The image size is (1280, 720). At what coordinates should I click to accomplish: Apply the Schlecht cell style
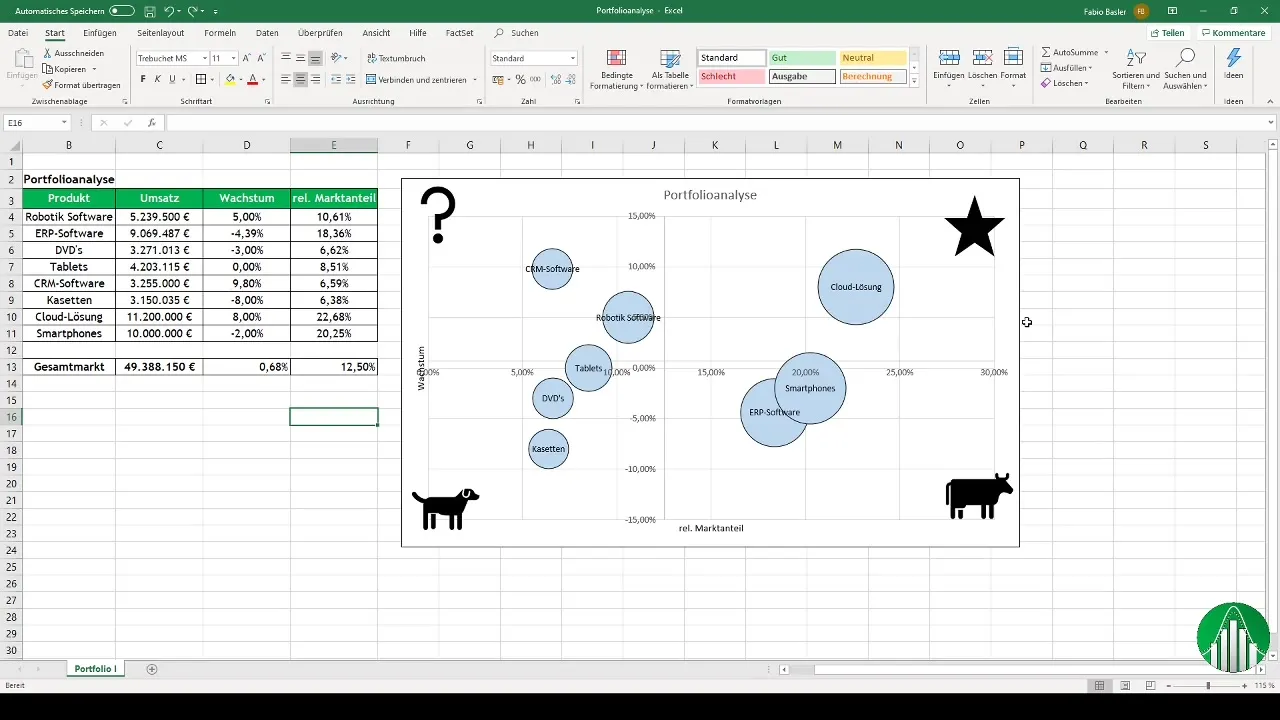coord(732,76)
